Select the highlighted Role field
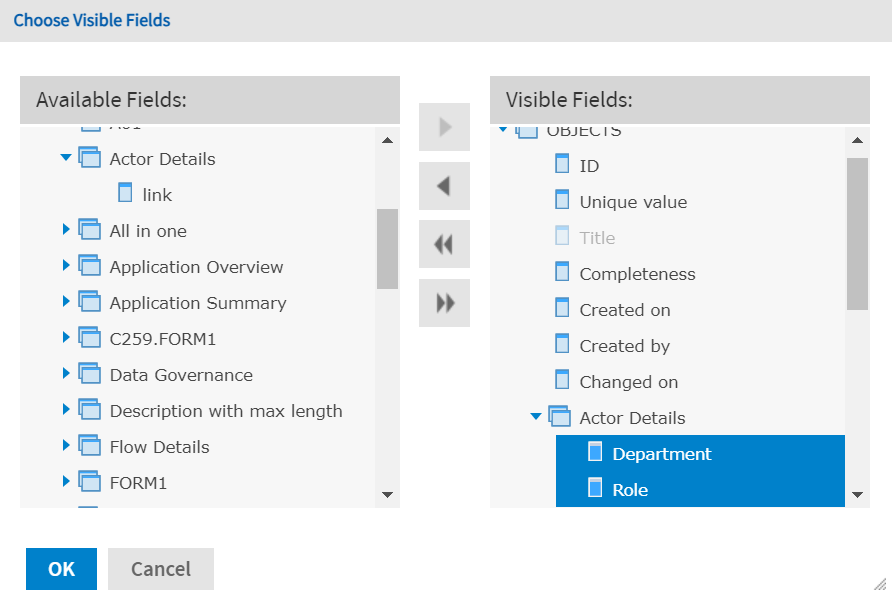 700,489
